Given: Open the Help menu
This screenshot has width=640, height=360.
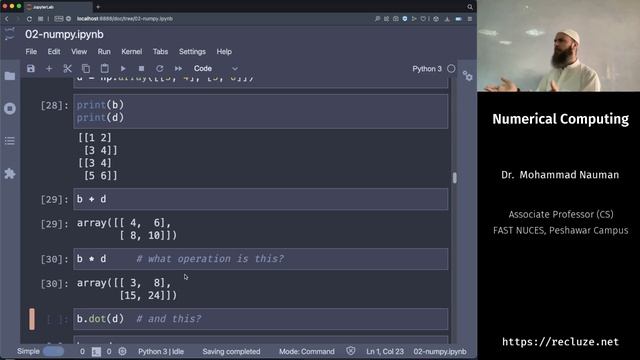Looking at the screenshot, I should [224, 51].
